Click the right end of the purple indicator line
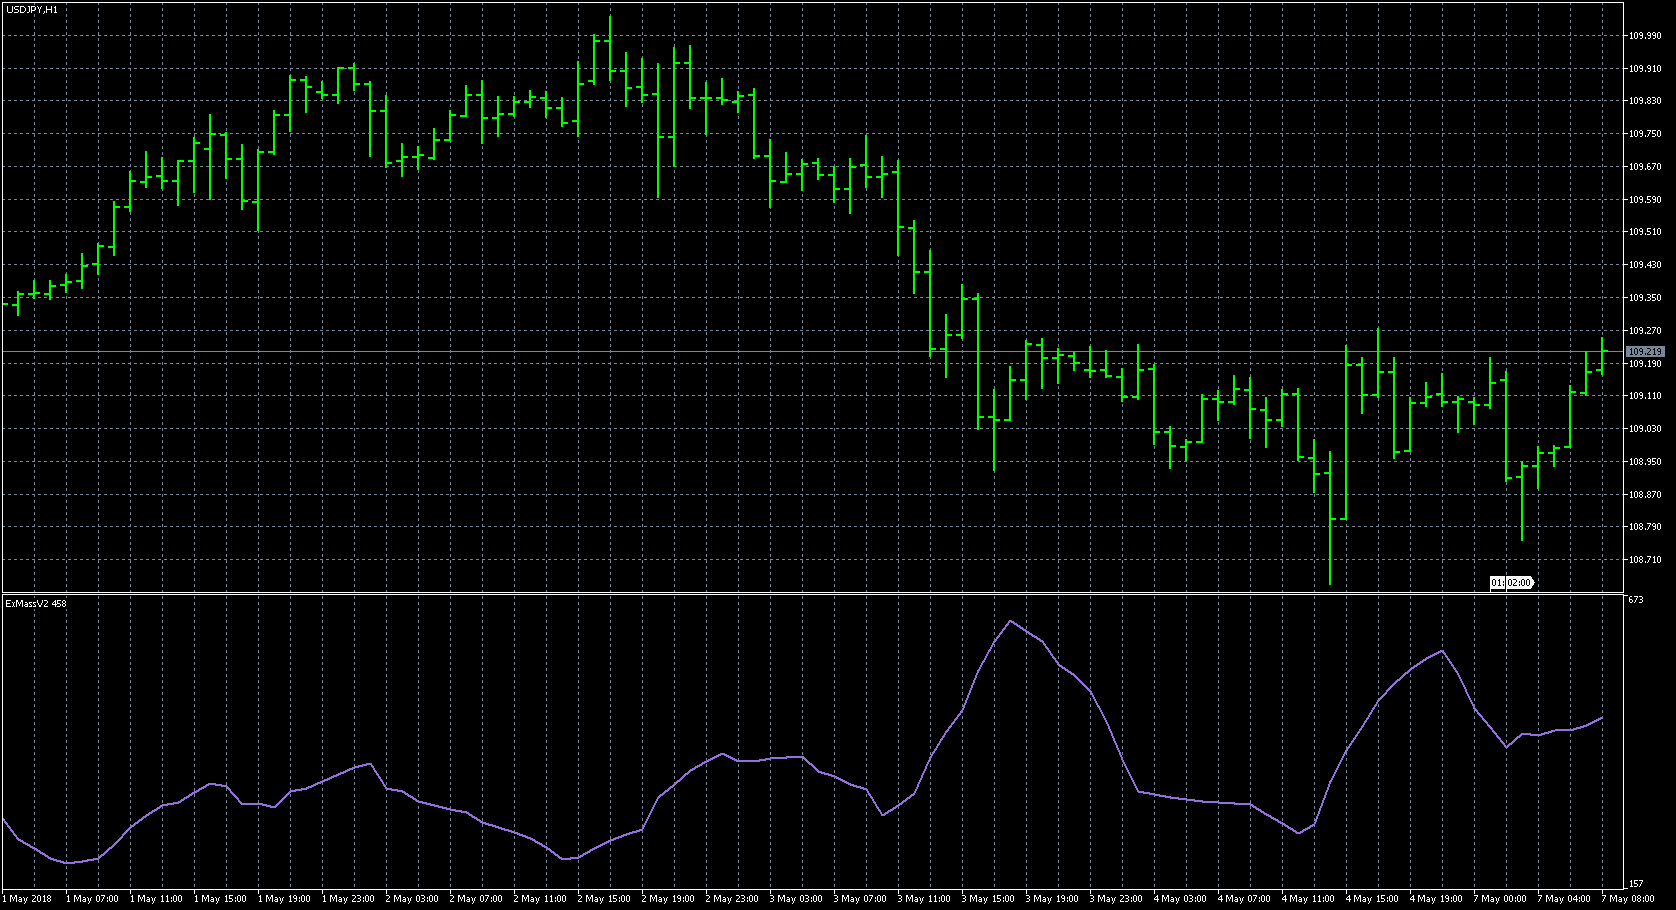Image resolution: width=1676 pixels, height=910 pixels. [x=1603, y=718]
